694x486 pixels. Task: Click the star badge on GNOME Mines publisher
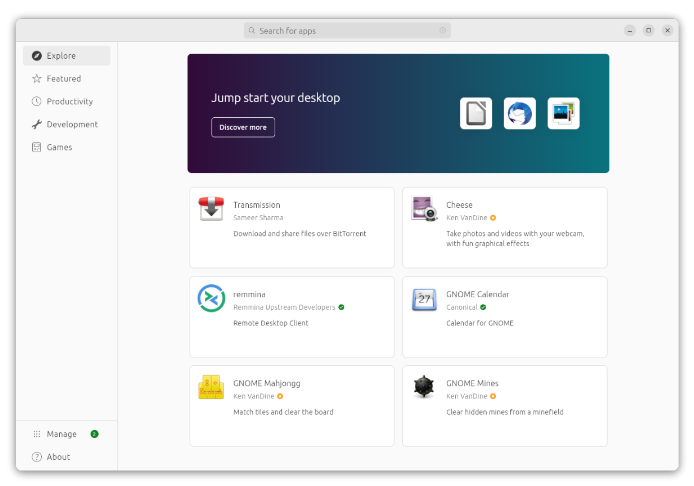(493, 396)
